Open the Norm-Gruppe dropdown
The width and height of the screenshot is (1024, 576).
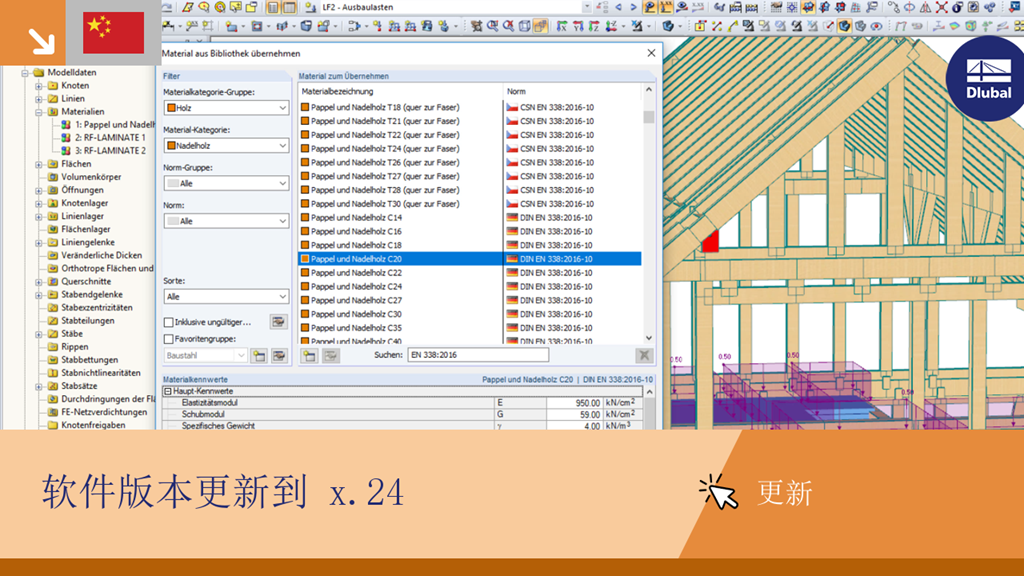point(226,184)
